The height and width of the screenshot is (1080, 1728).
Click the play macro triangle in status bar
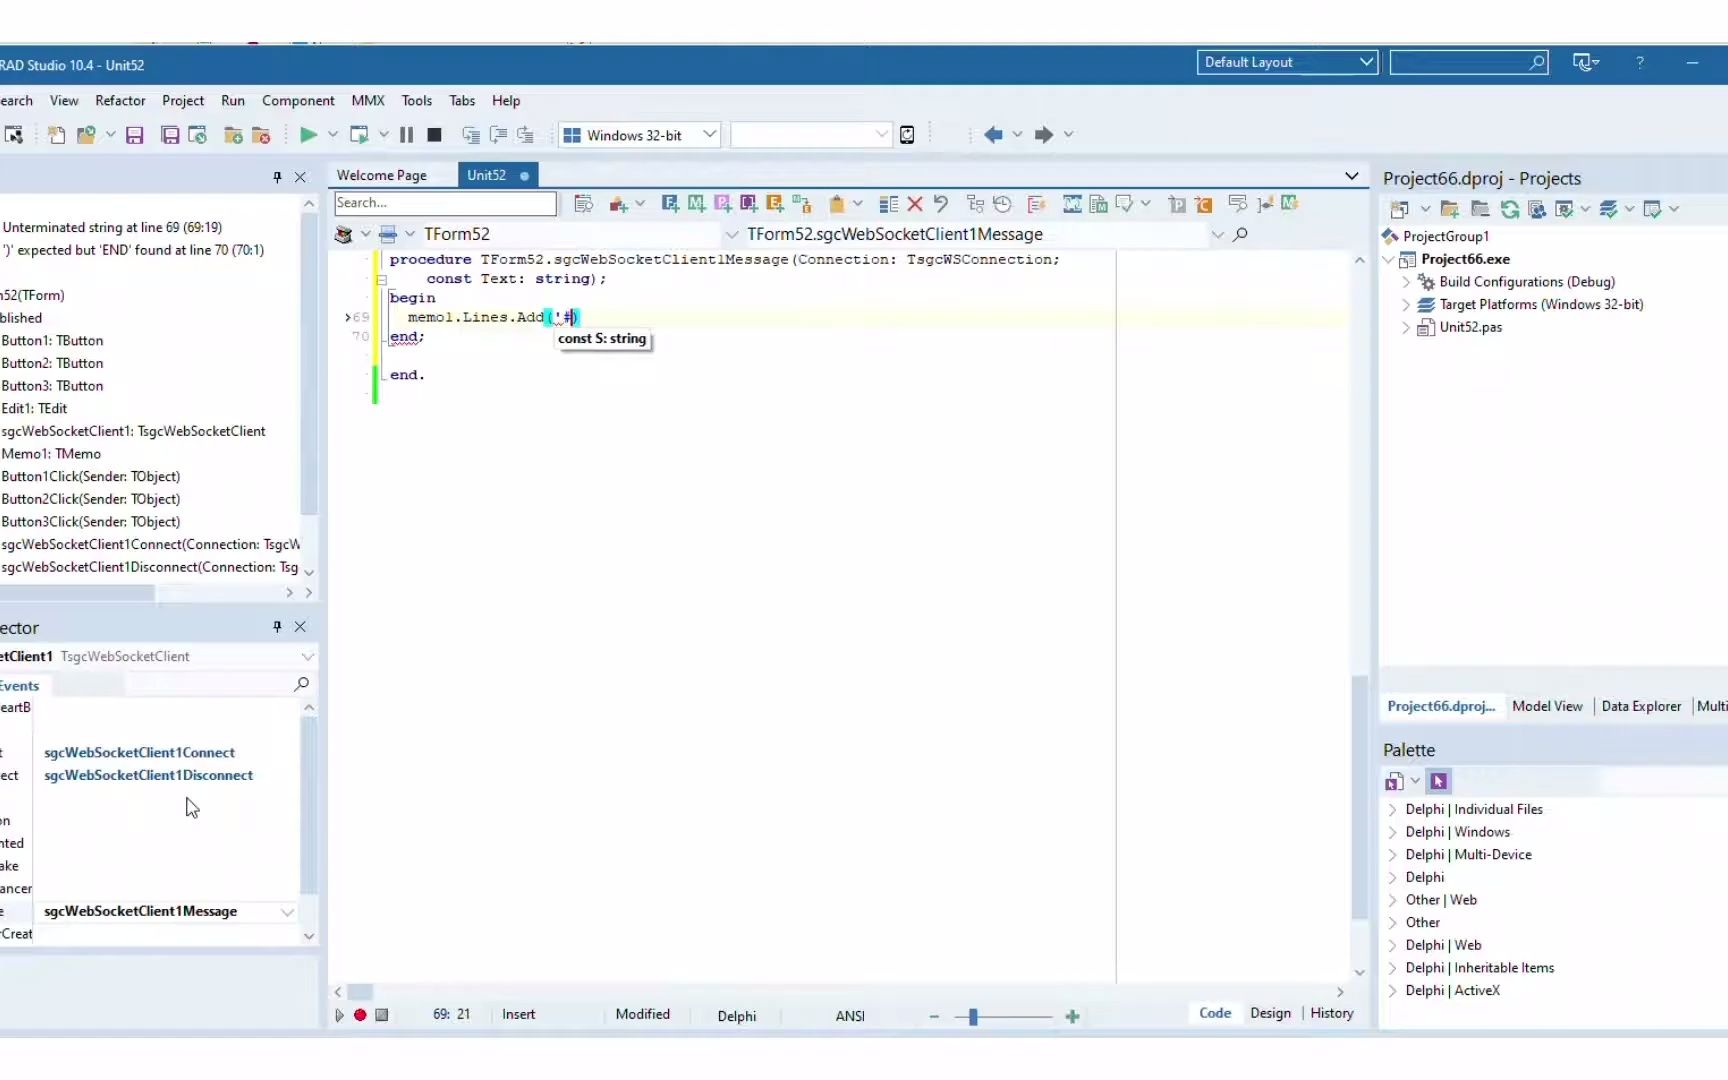point(340,1015)
